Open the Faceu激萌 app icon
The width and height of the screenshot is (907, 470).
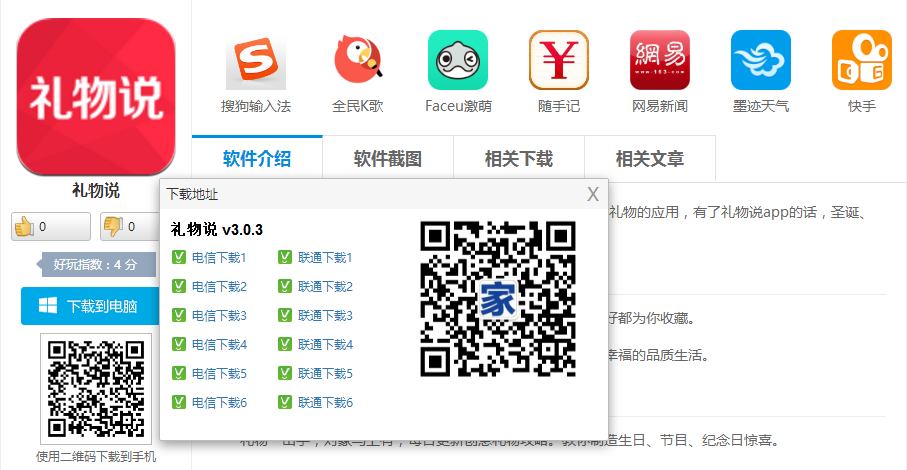458,60
